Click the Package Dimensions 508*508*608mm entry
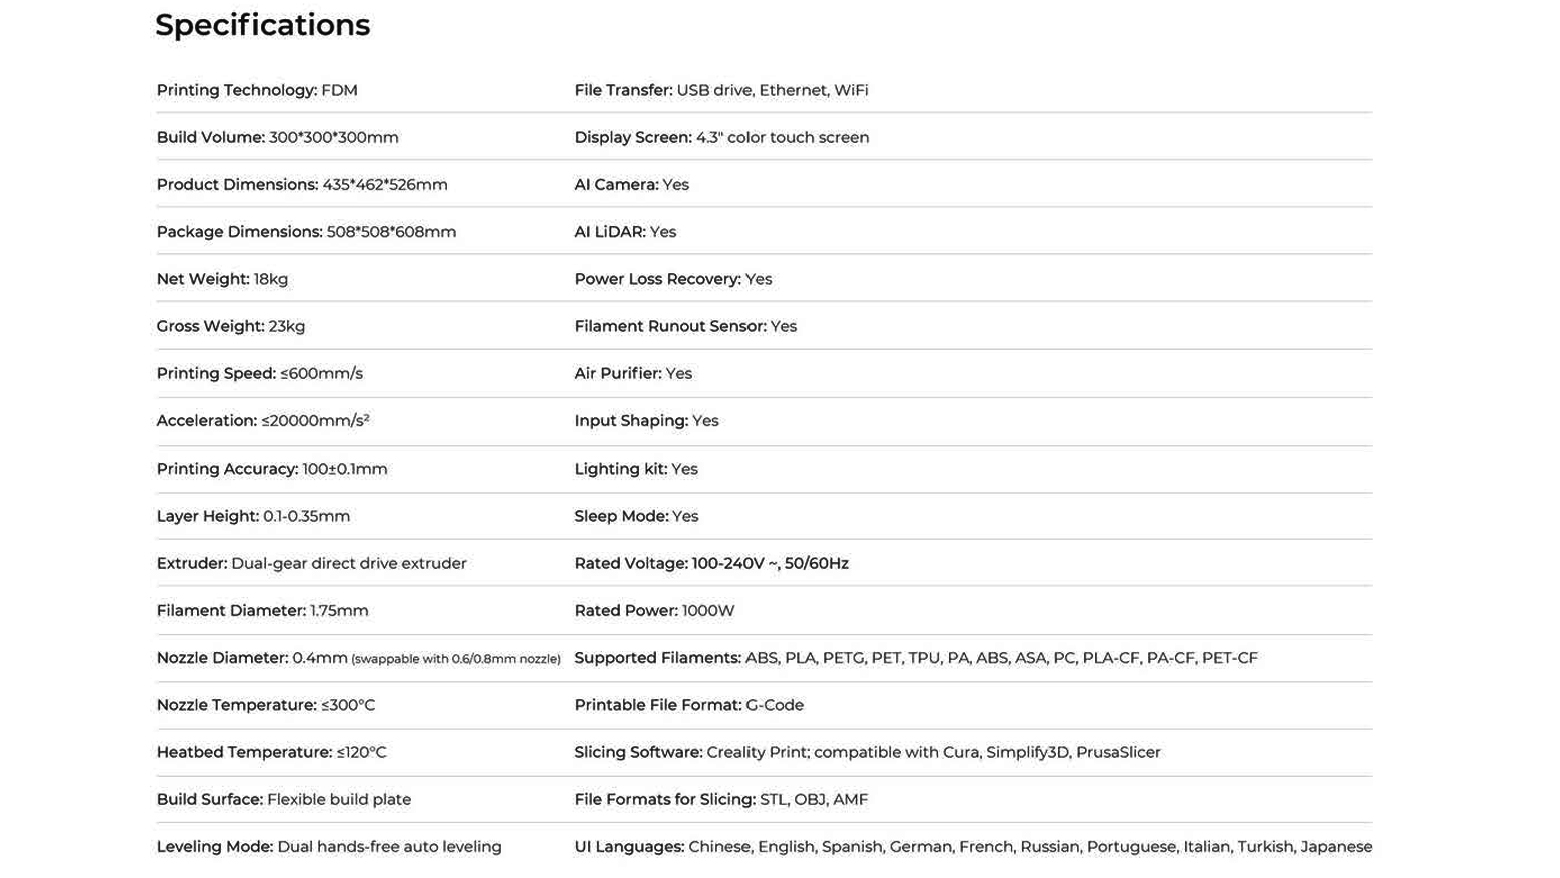The image size is (1560, 878). (306, 232)
